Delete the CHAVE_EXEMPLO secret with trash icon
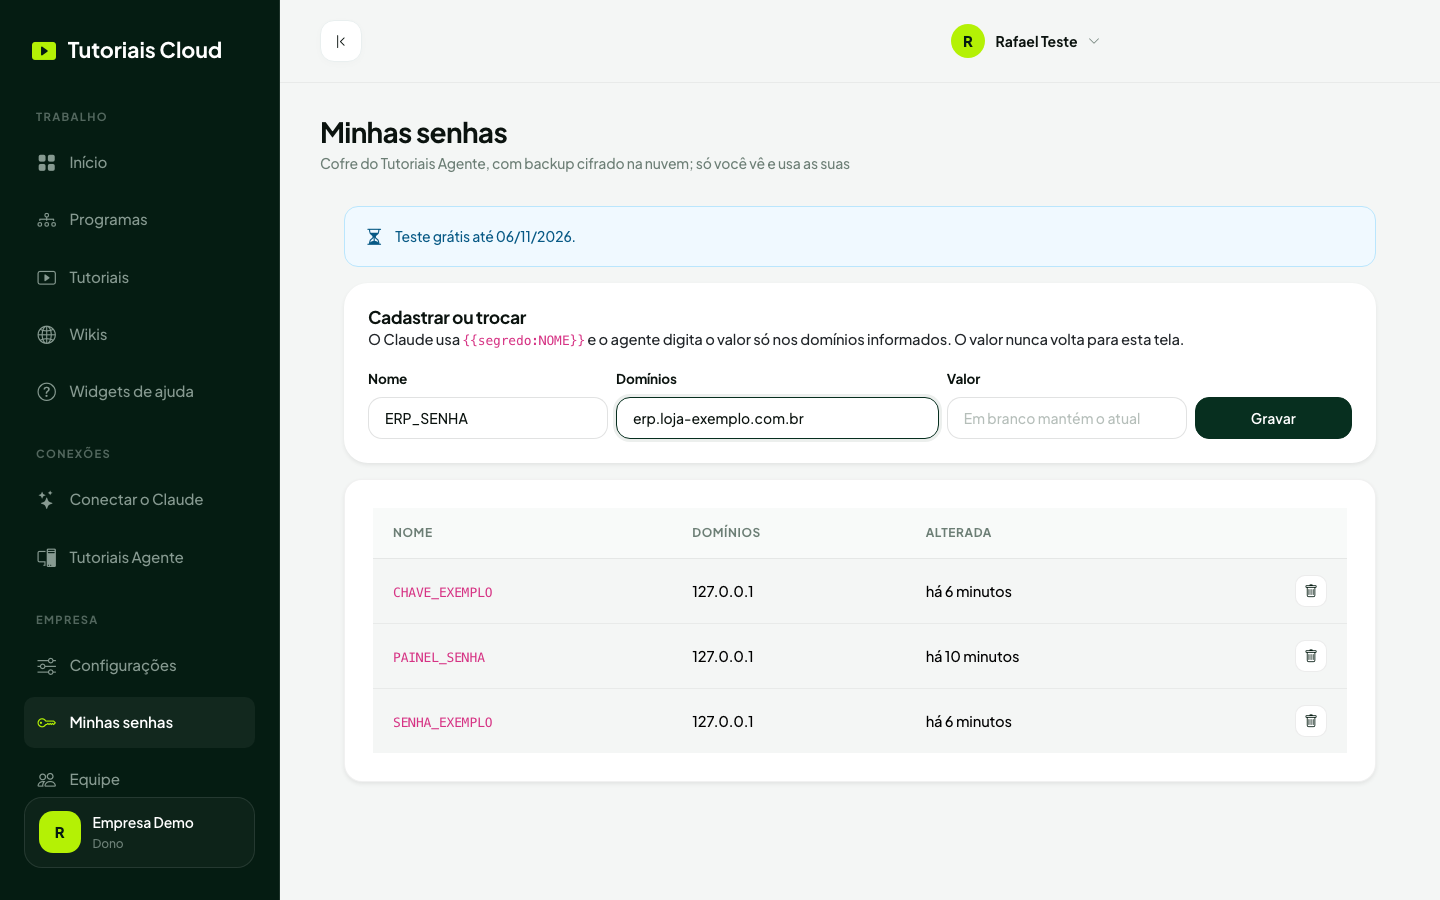Viewport: 1440px width, 900px height. pos(1311,591)
